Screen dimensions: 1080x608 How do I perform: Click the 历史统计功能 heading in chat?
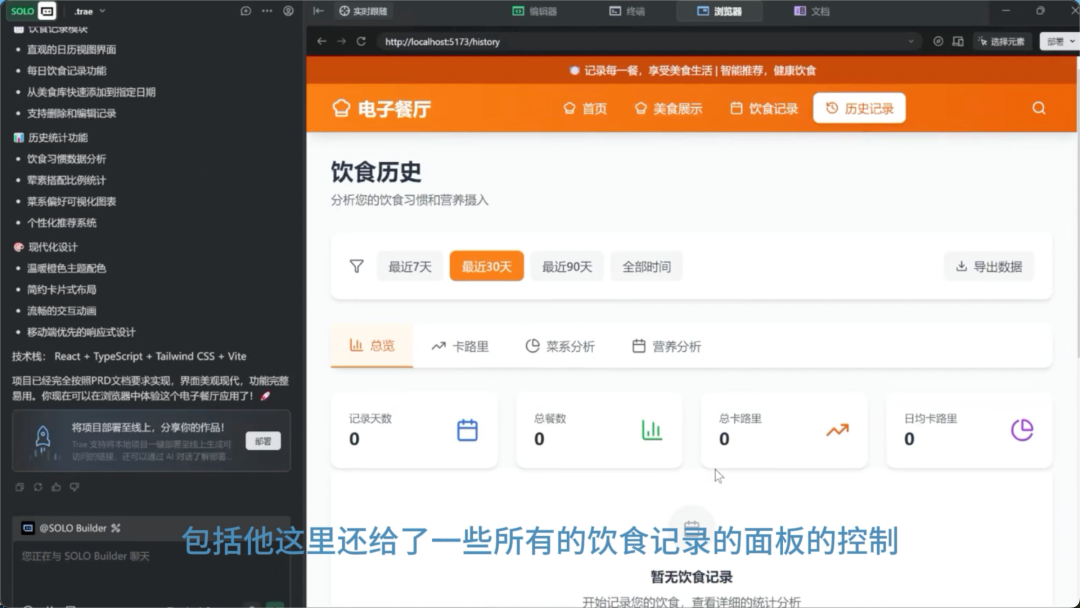[x=58, y=138]
